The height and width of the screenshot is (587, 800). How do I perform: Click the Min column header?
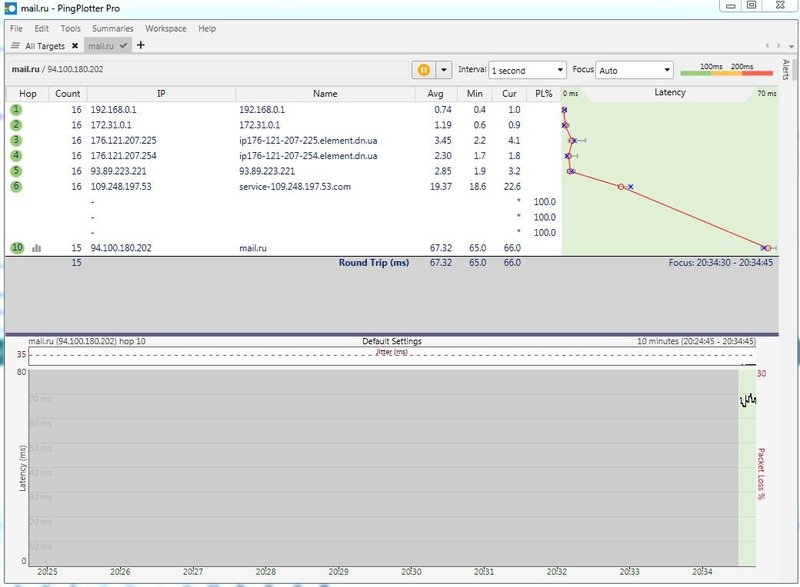coord(474,94)
